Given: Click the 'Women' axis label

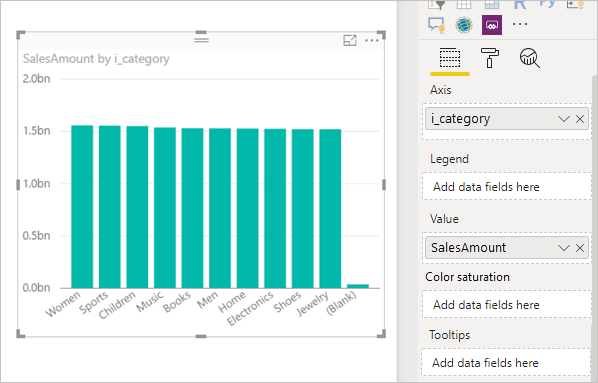Looking at the screenshot, I should point(63,304).
